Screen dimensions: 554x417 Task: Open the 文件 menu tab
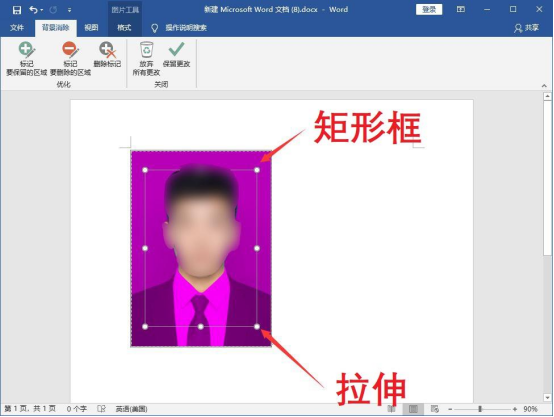17,28
